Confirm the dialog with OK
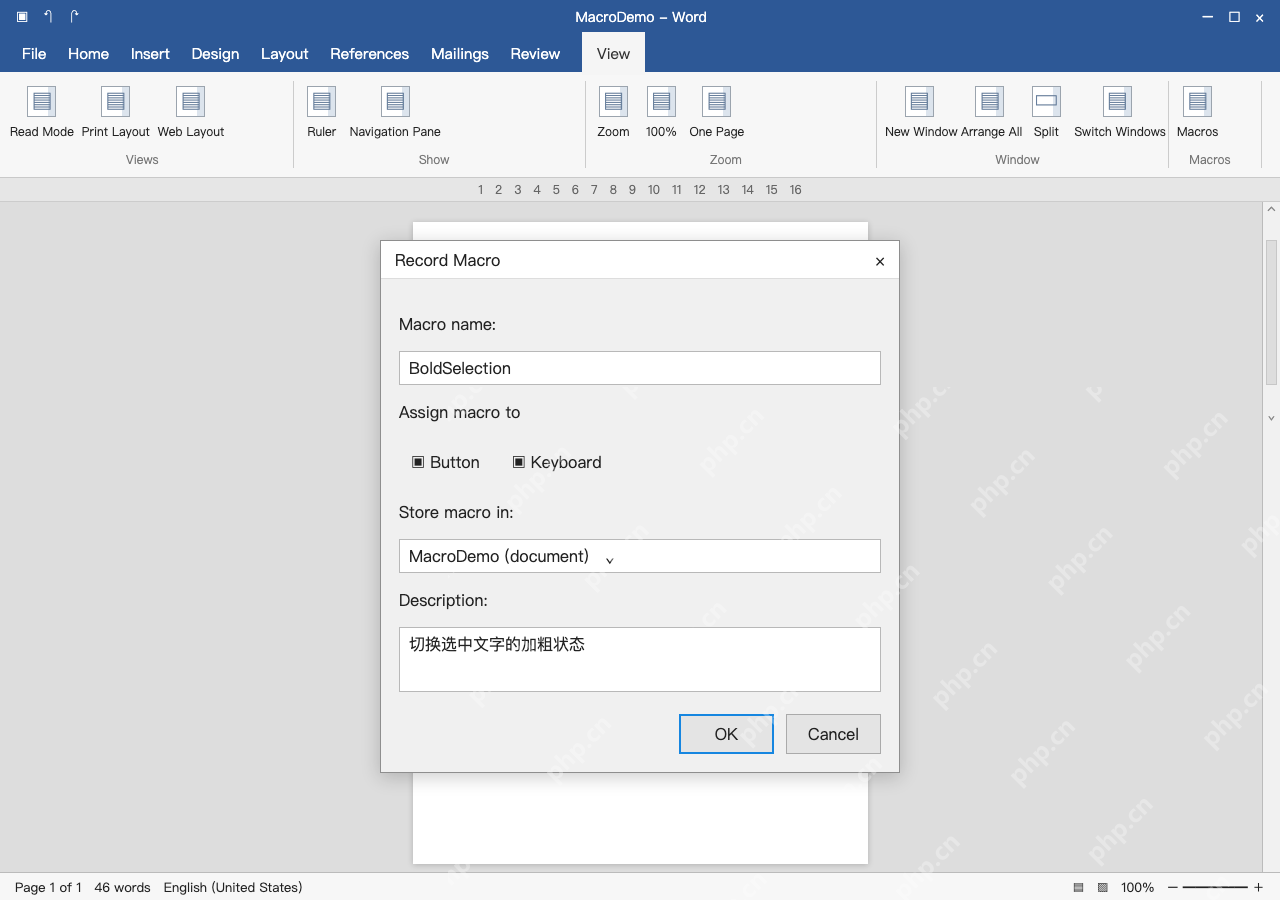This screenshot has height=900, width=1280. [x=726, y=734]
